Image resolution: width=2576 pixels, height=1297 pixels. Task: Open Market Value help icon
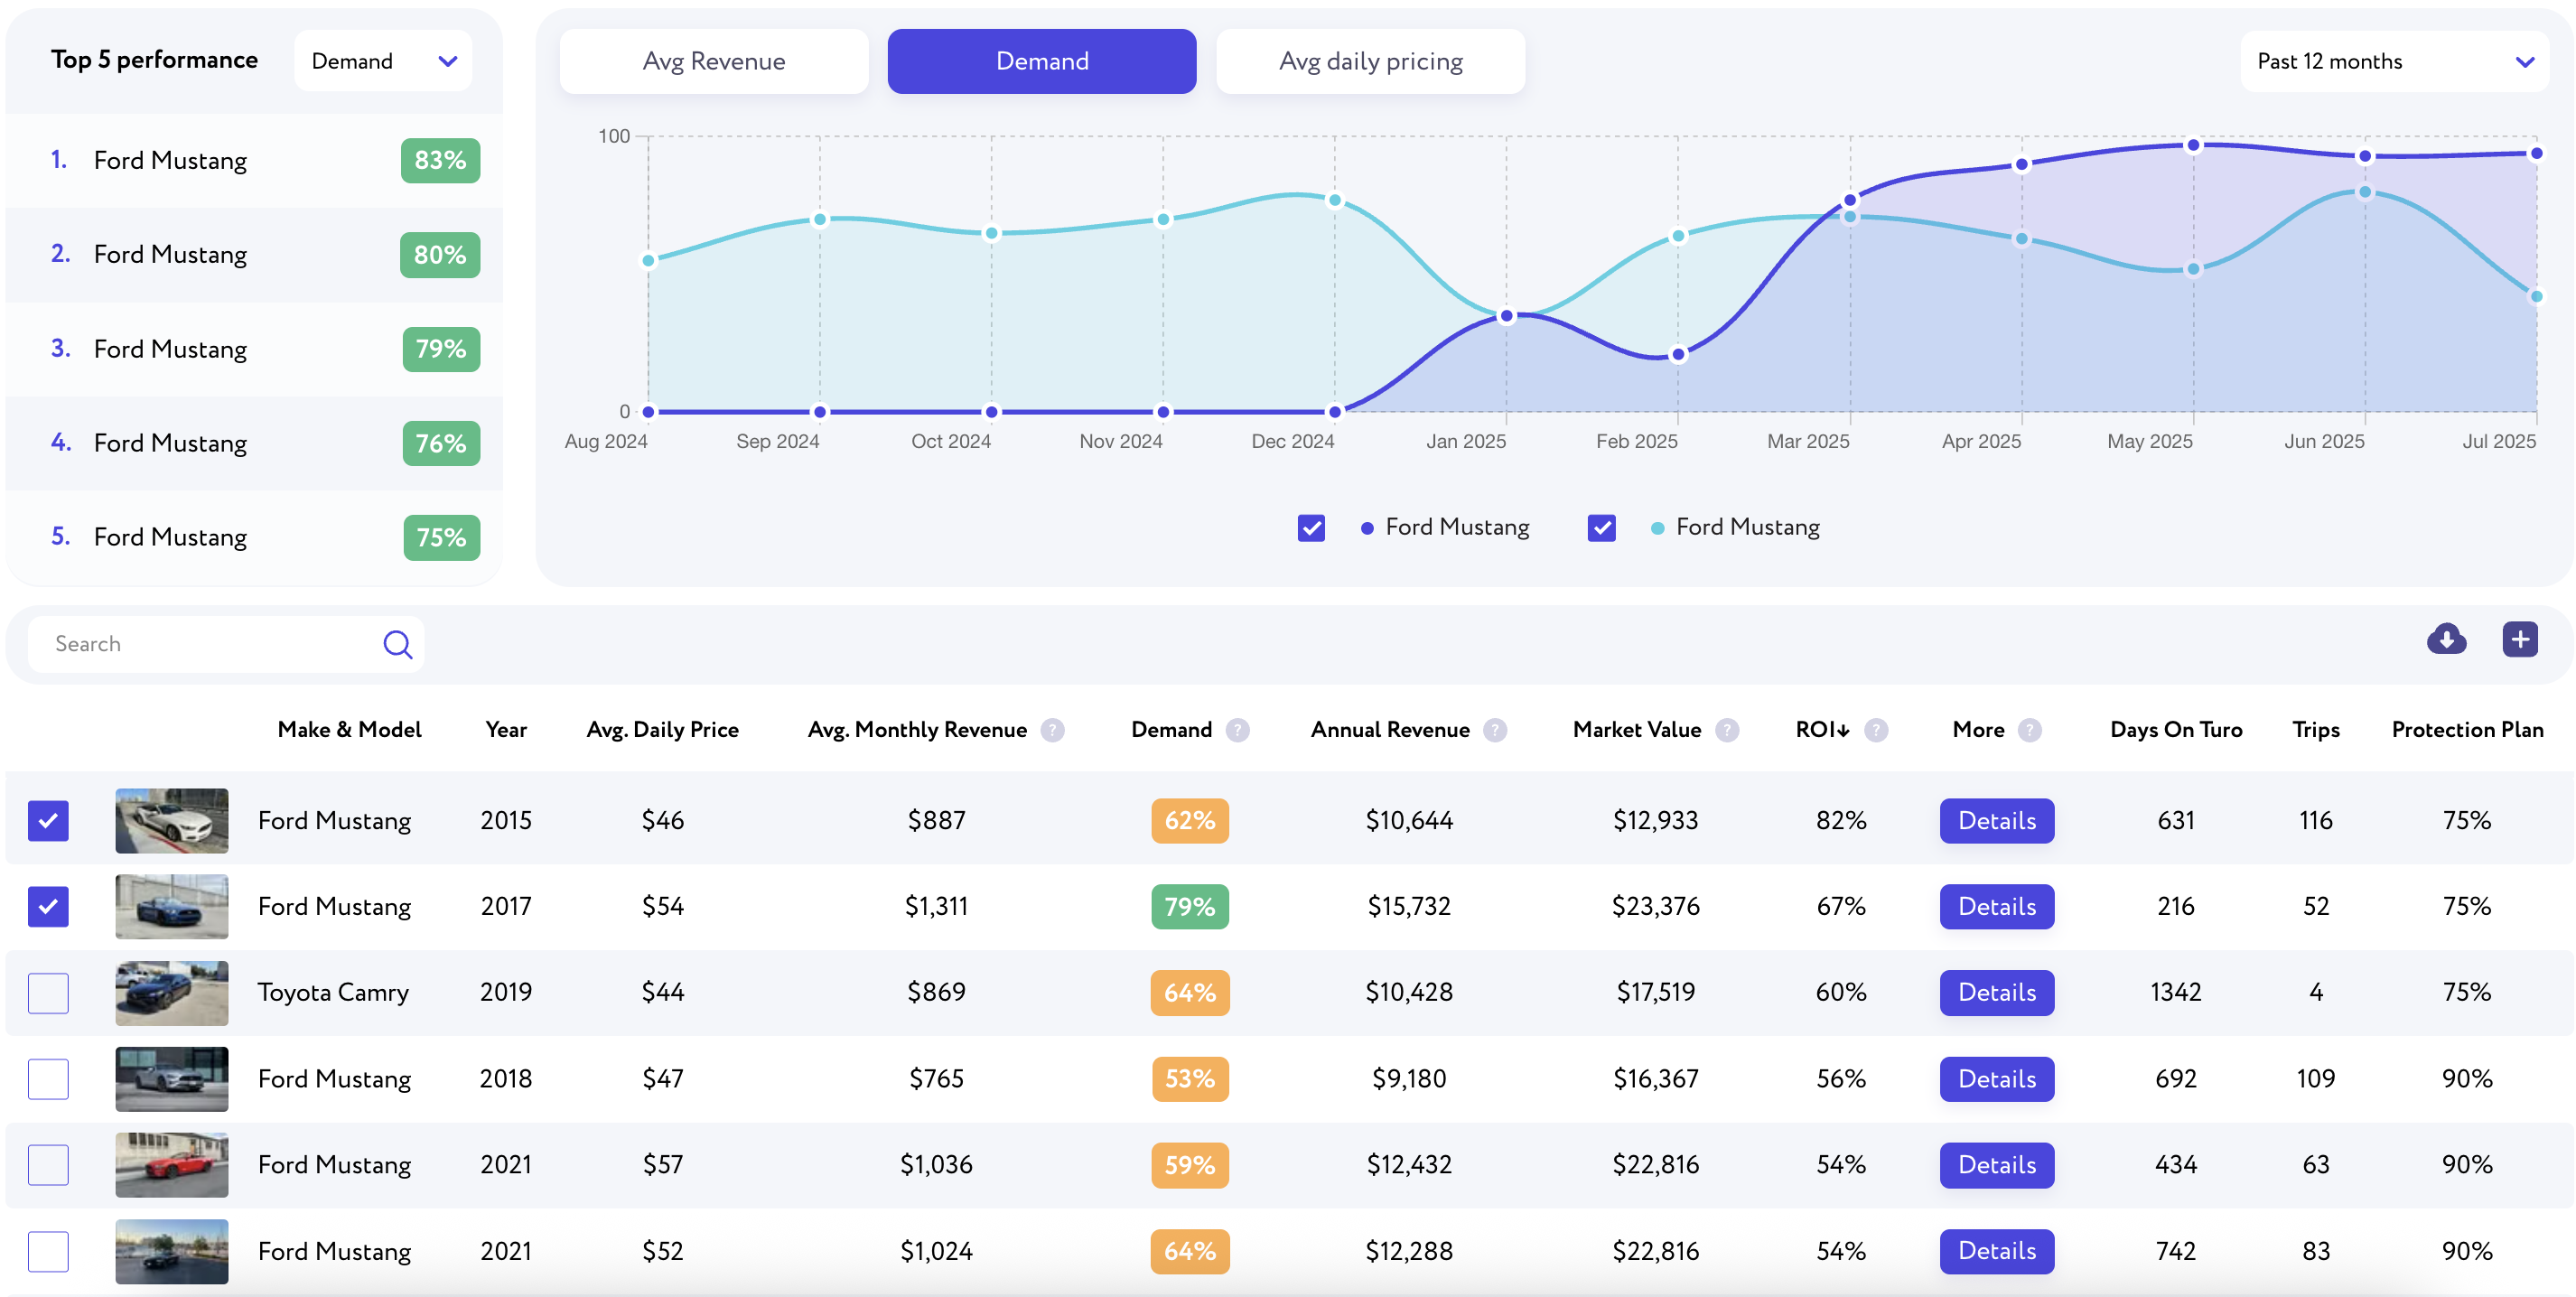pyautogui.click(x=1727, y=730)
